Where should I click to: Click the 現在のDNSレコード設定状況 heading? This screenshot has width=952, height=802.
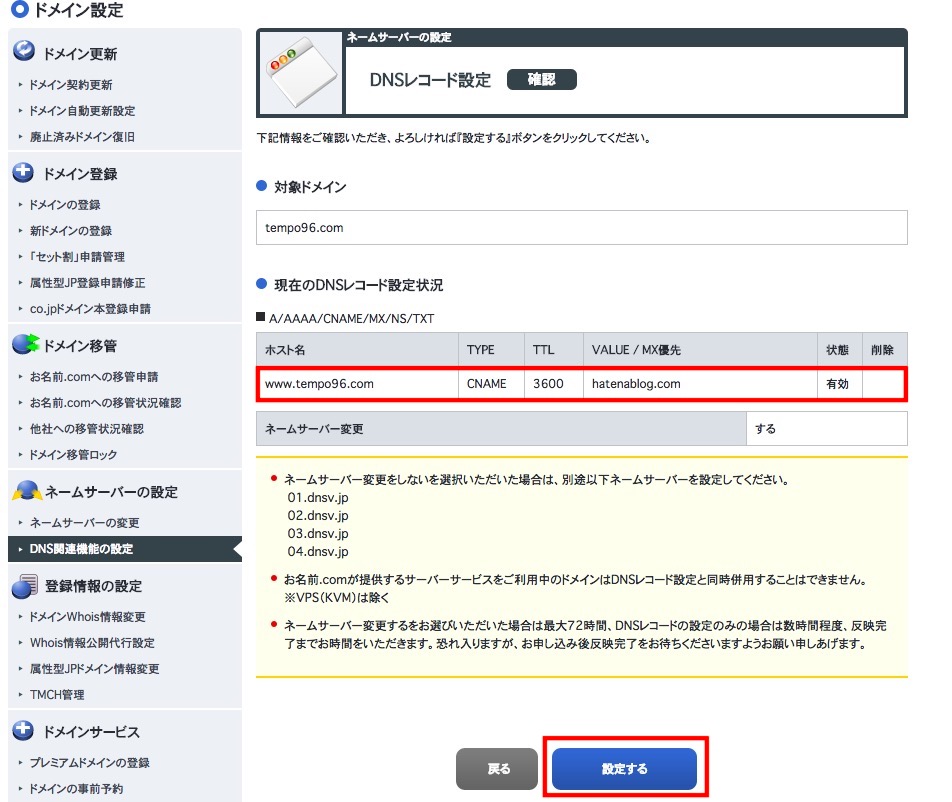click(358, 285)
